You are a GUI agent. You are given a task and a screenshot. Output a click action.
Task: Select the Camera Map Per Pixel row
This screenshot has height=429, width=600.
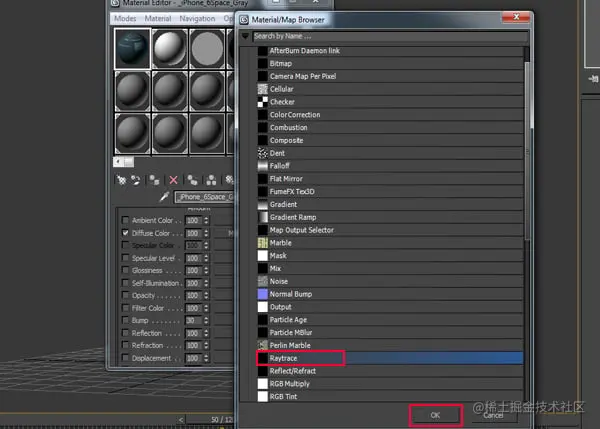coord(390,76)
